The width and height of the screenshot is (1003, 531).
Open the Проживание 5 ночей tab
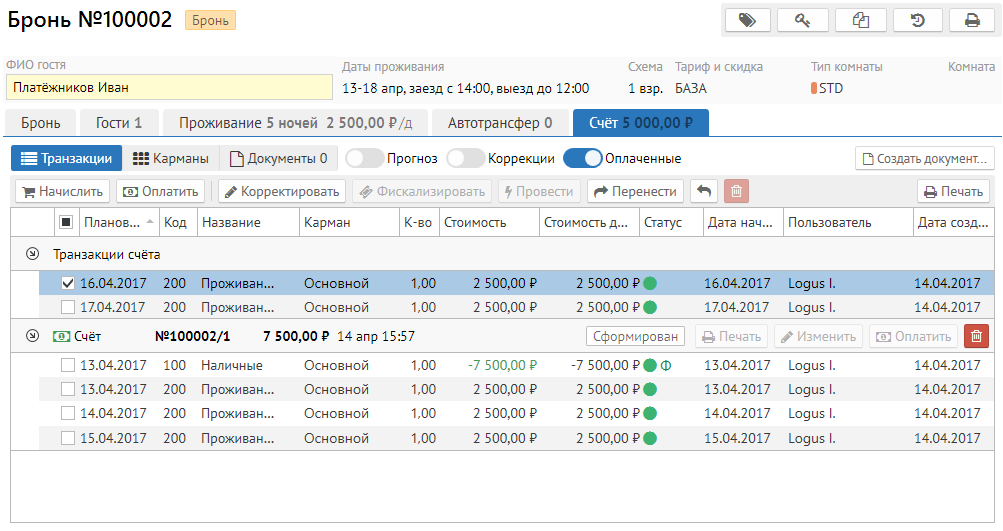pos(295,123)
